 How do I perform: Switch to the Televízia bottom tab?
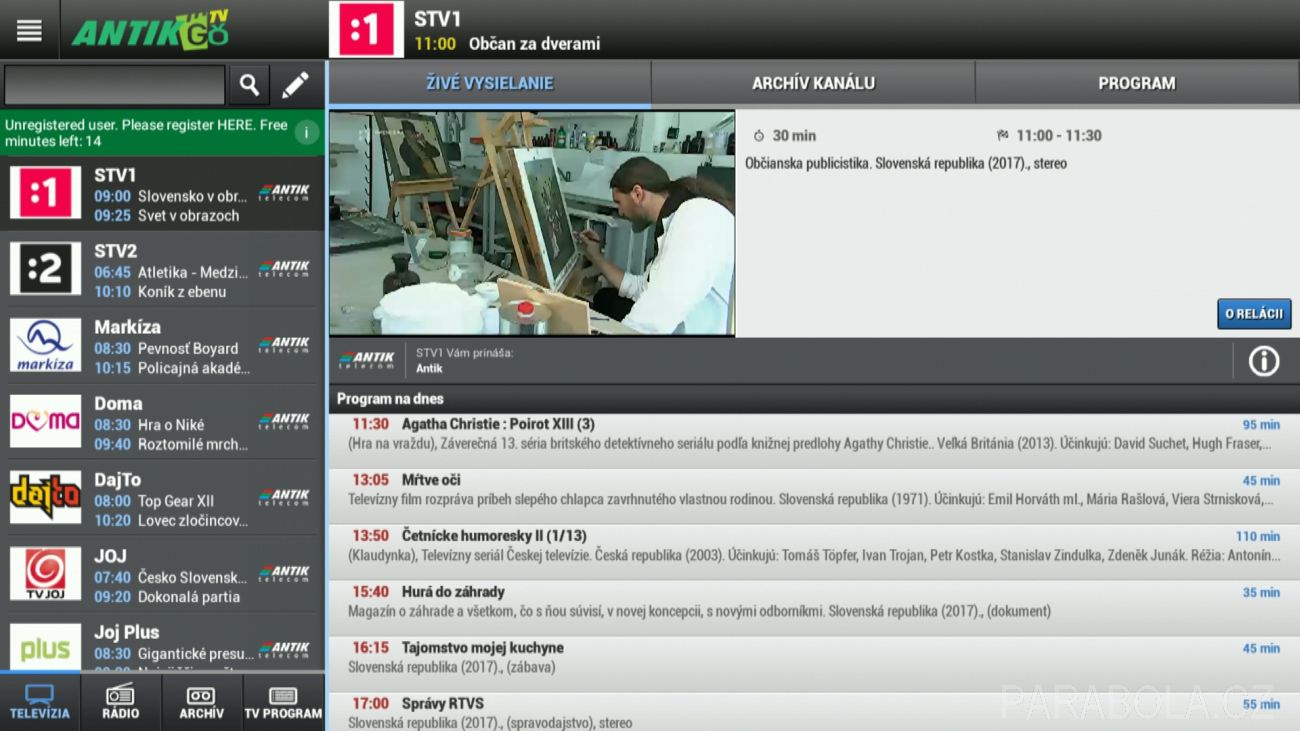(40, 703)
